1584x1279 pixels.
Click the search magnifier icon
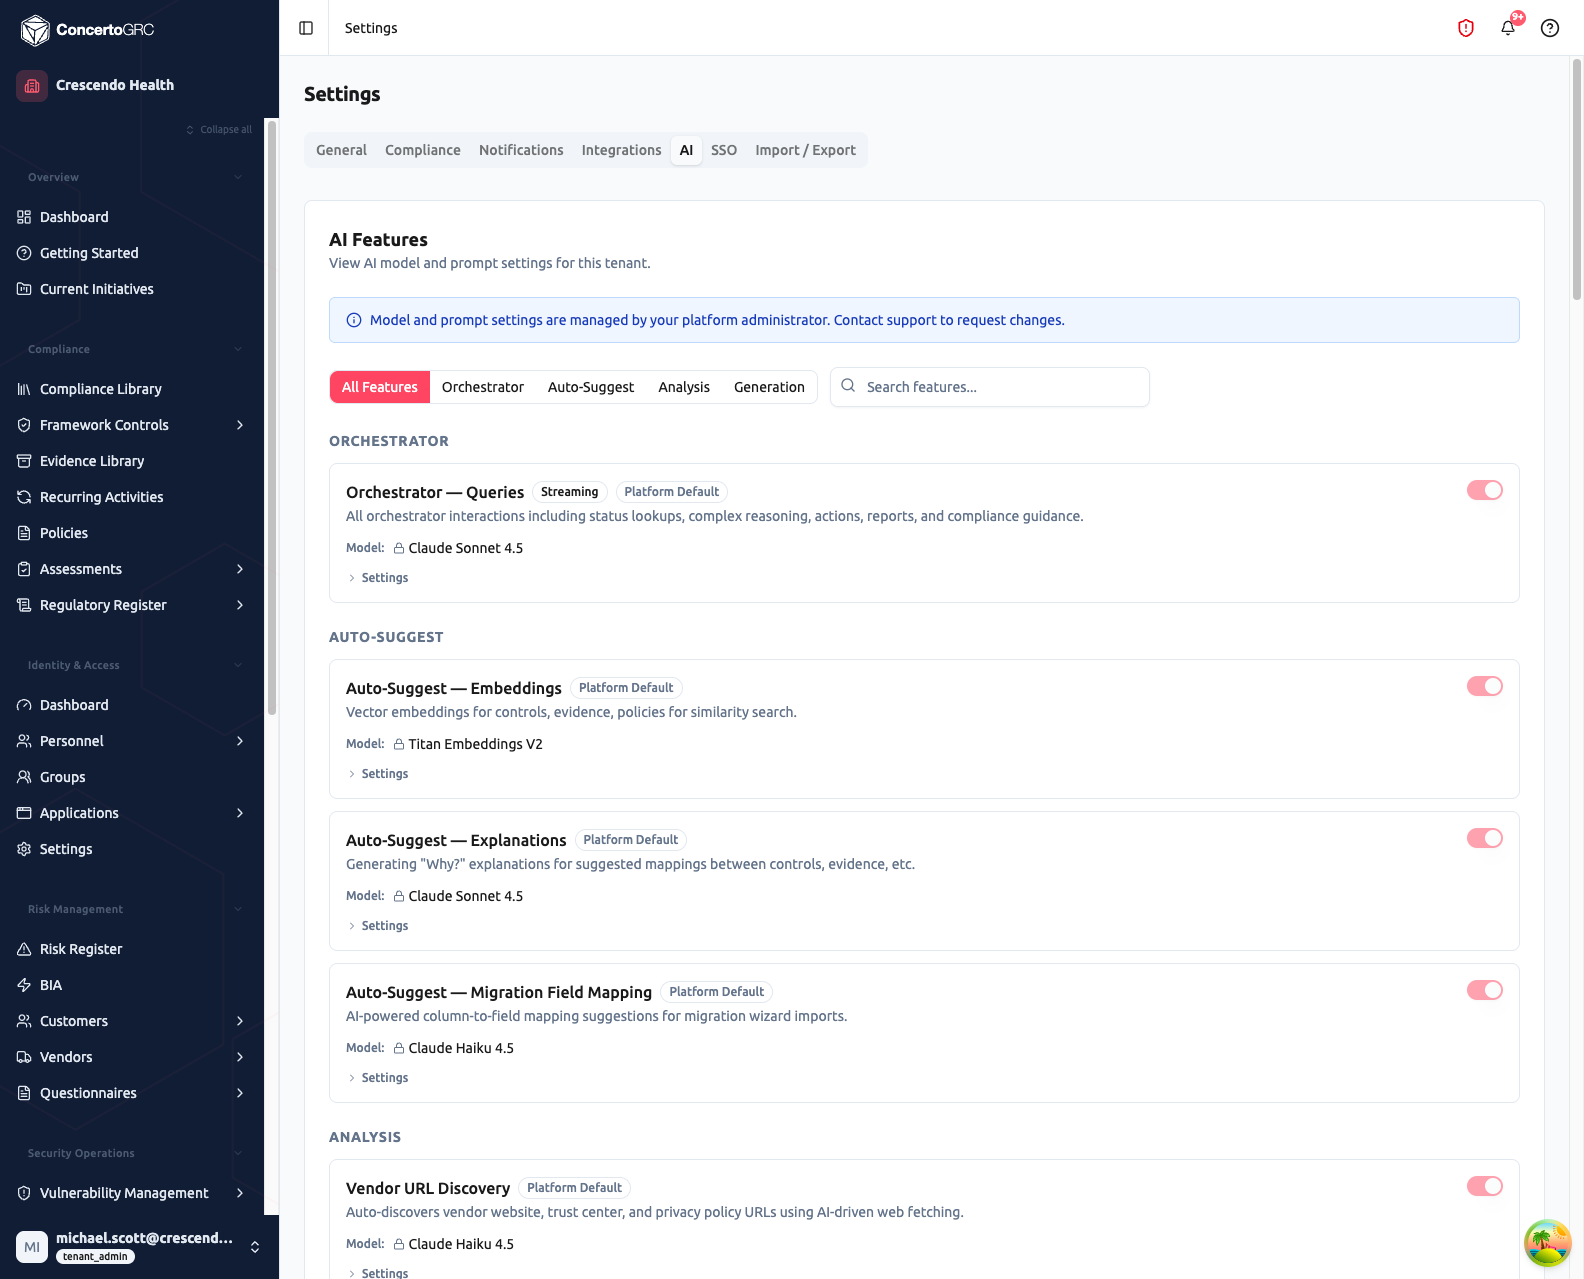click(x=848, y=386)
